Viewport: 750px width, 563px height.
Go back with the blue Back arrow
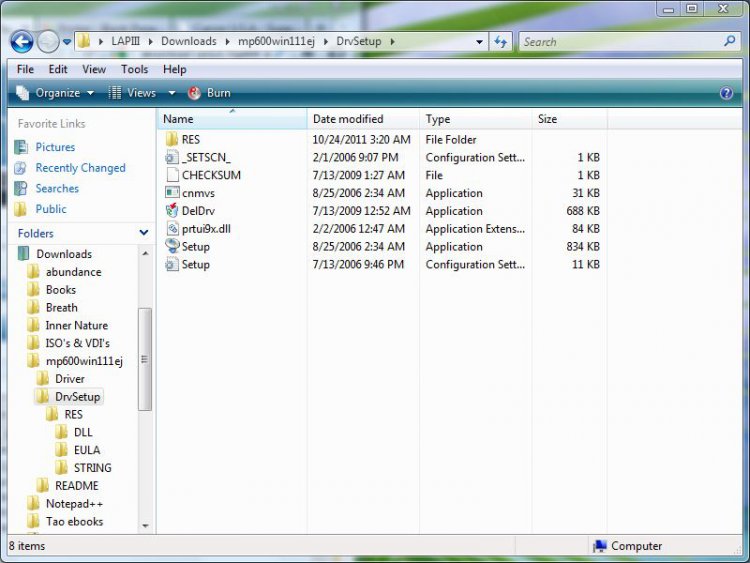click(x=22, y=42)
